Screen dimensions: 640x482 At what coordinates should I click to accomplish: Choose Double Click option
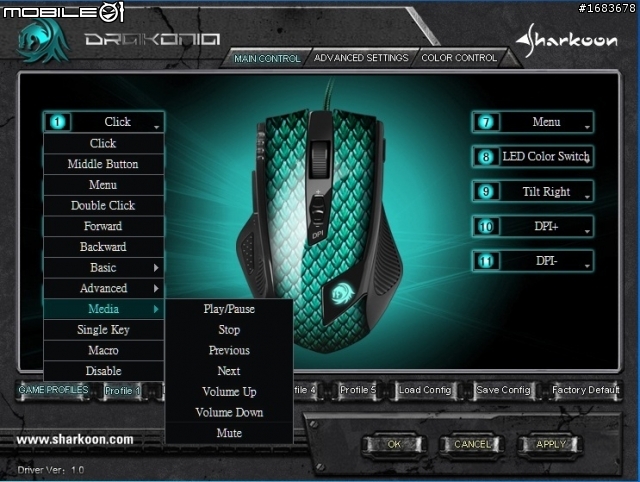point(104,205)
